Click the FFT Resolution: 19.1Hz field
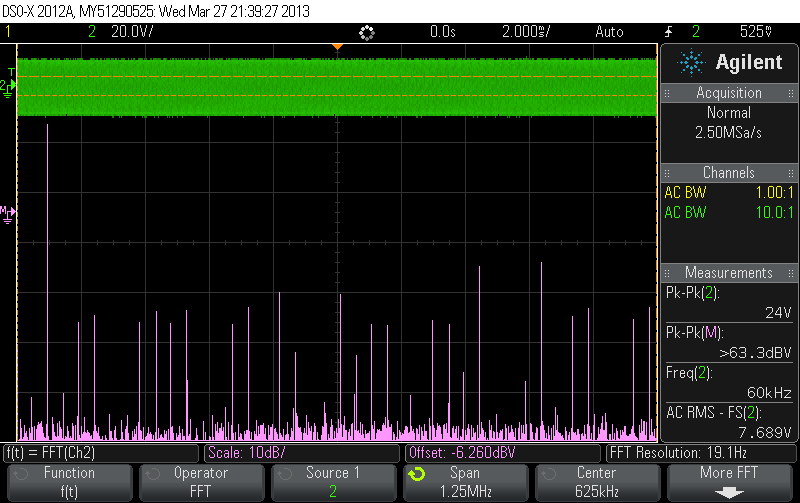The width and height of the screenshot is (800, 503). click(x=701, y=453)
